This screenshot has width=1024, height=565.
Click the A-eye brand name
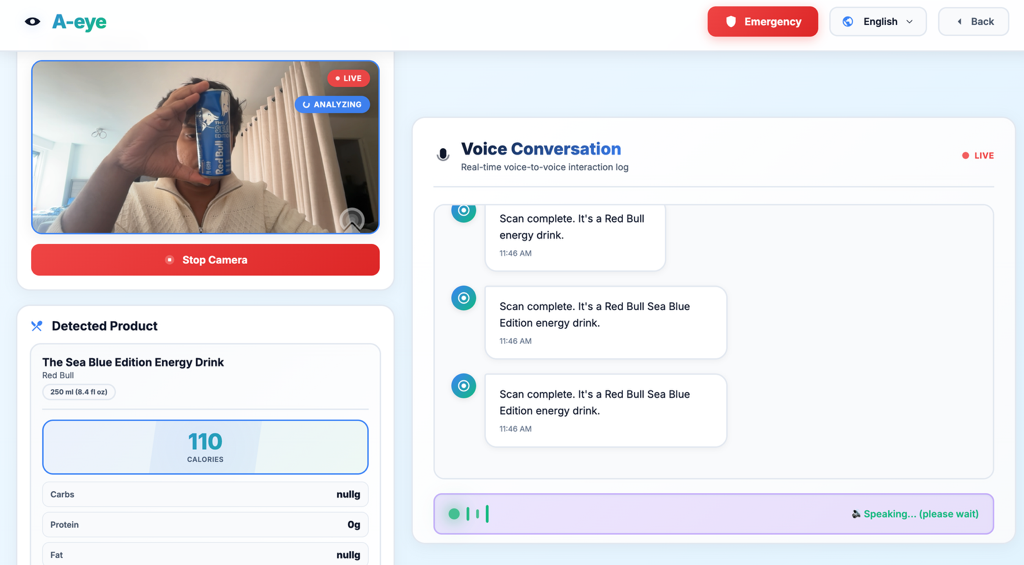coord(79,22)
